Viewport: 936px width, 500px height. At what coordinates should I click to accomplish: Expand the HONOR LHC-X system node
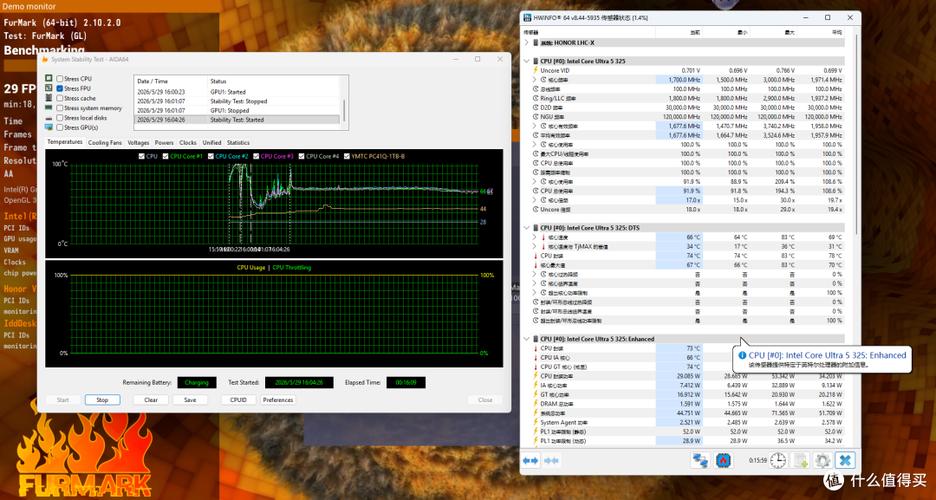click(x=526, y=43)
